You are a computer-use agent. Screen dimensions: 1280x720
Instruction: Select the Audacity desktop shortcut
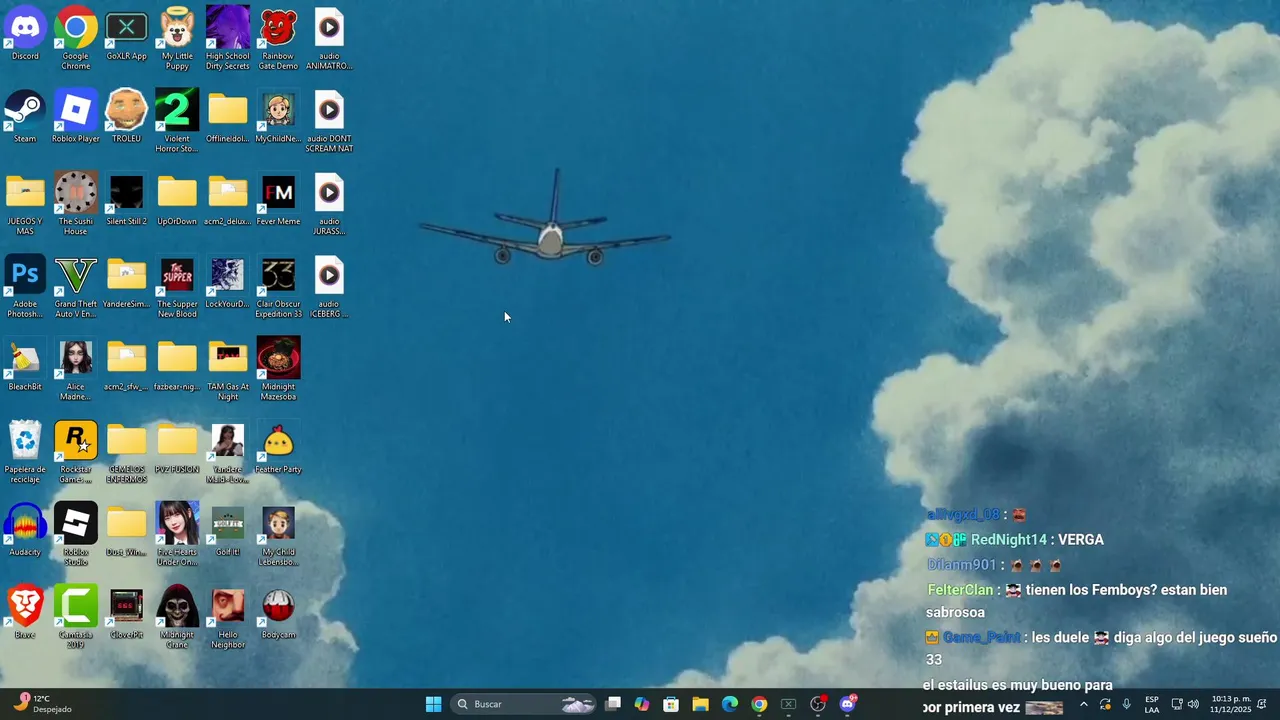pos(25,530)
